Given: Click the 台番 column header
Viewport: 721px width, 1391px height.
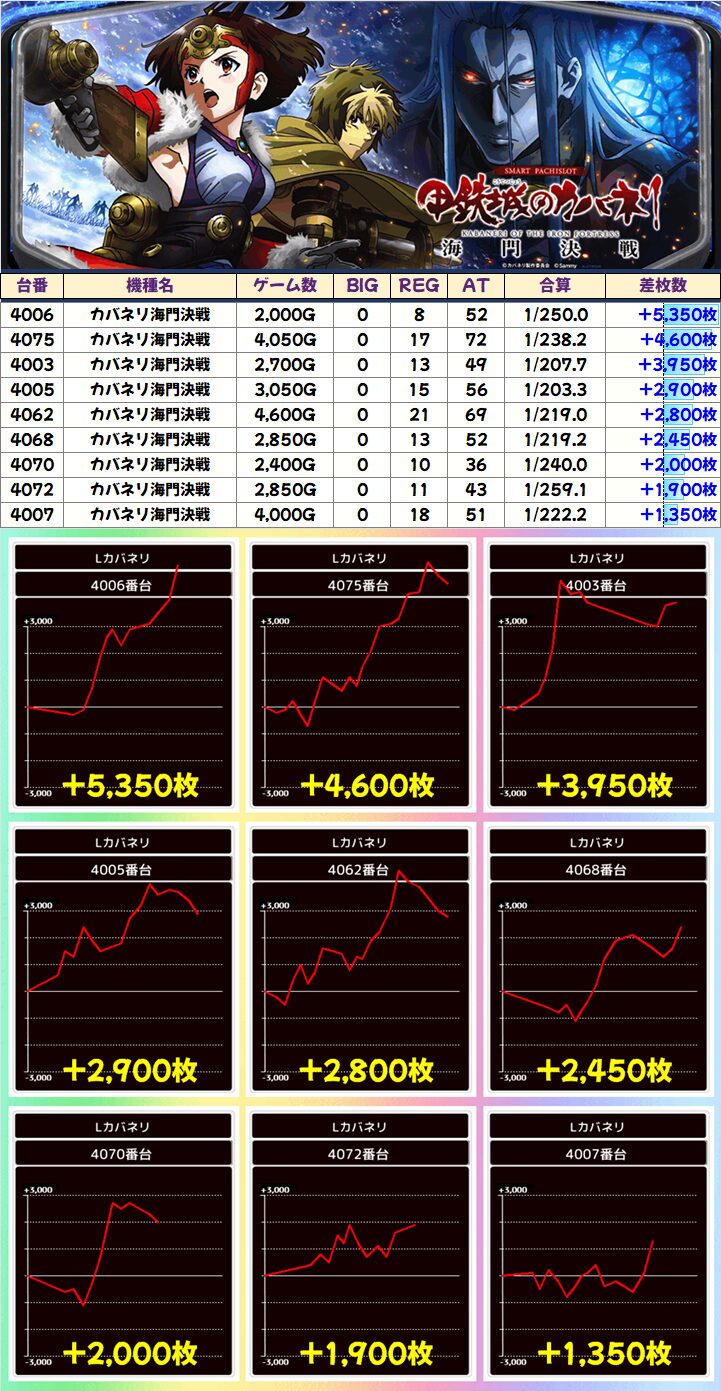Looking at the screenshot, I should [32, 285].
